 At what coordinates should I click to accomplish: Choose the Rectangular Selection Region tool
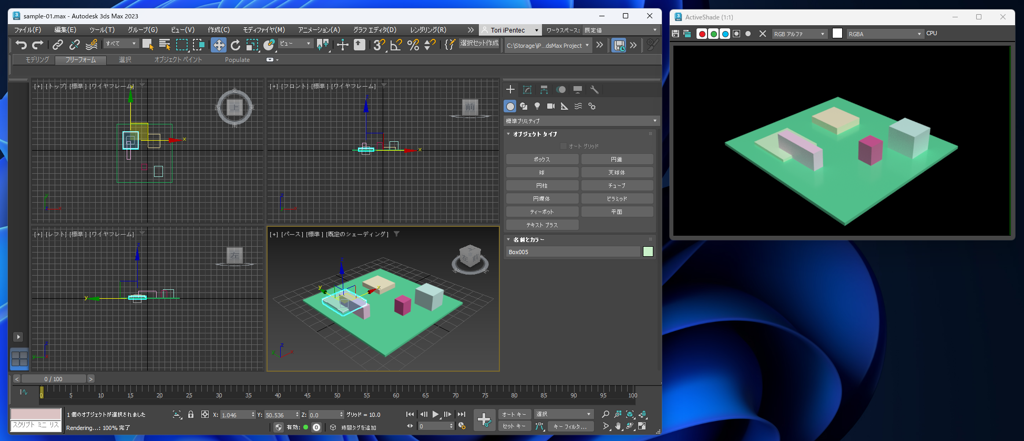pos(182,44)
